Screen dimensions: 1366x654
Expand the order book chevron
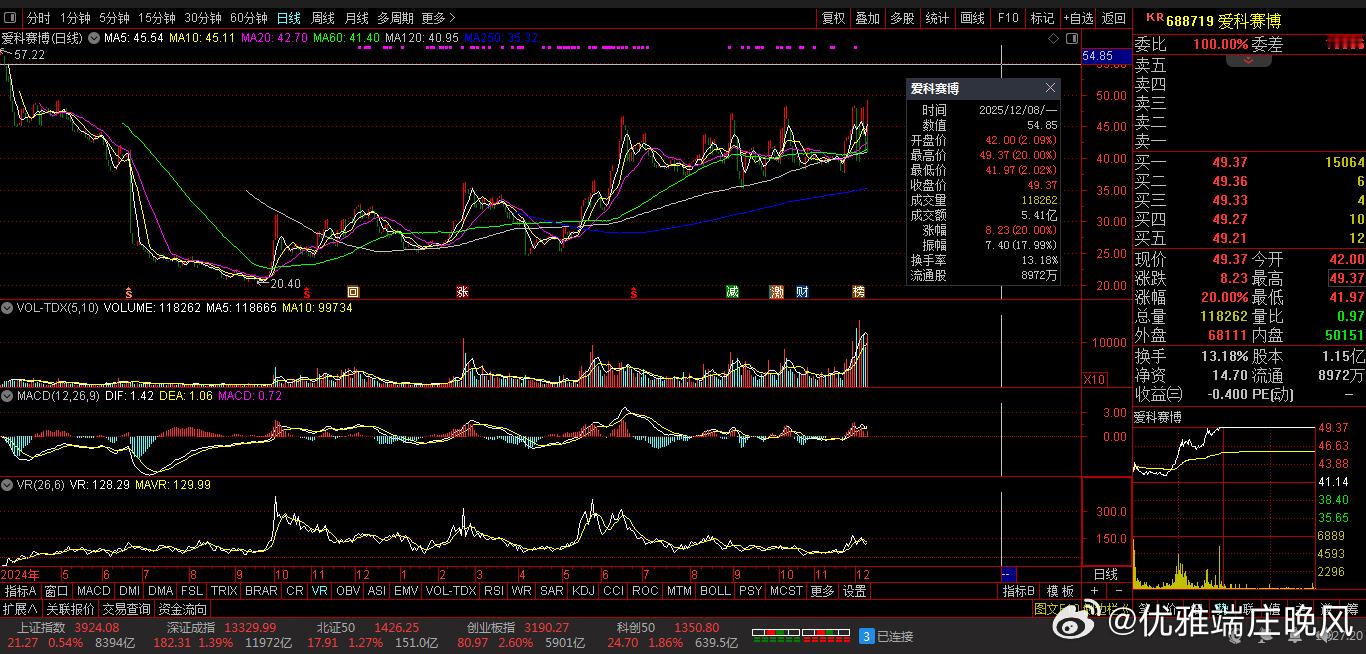pos(1248,61)
